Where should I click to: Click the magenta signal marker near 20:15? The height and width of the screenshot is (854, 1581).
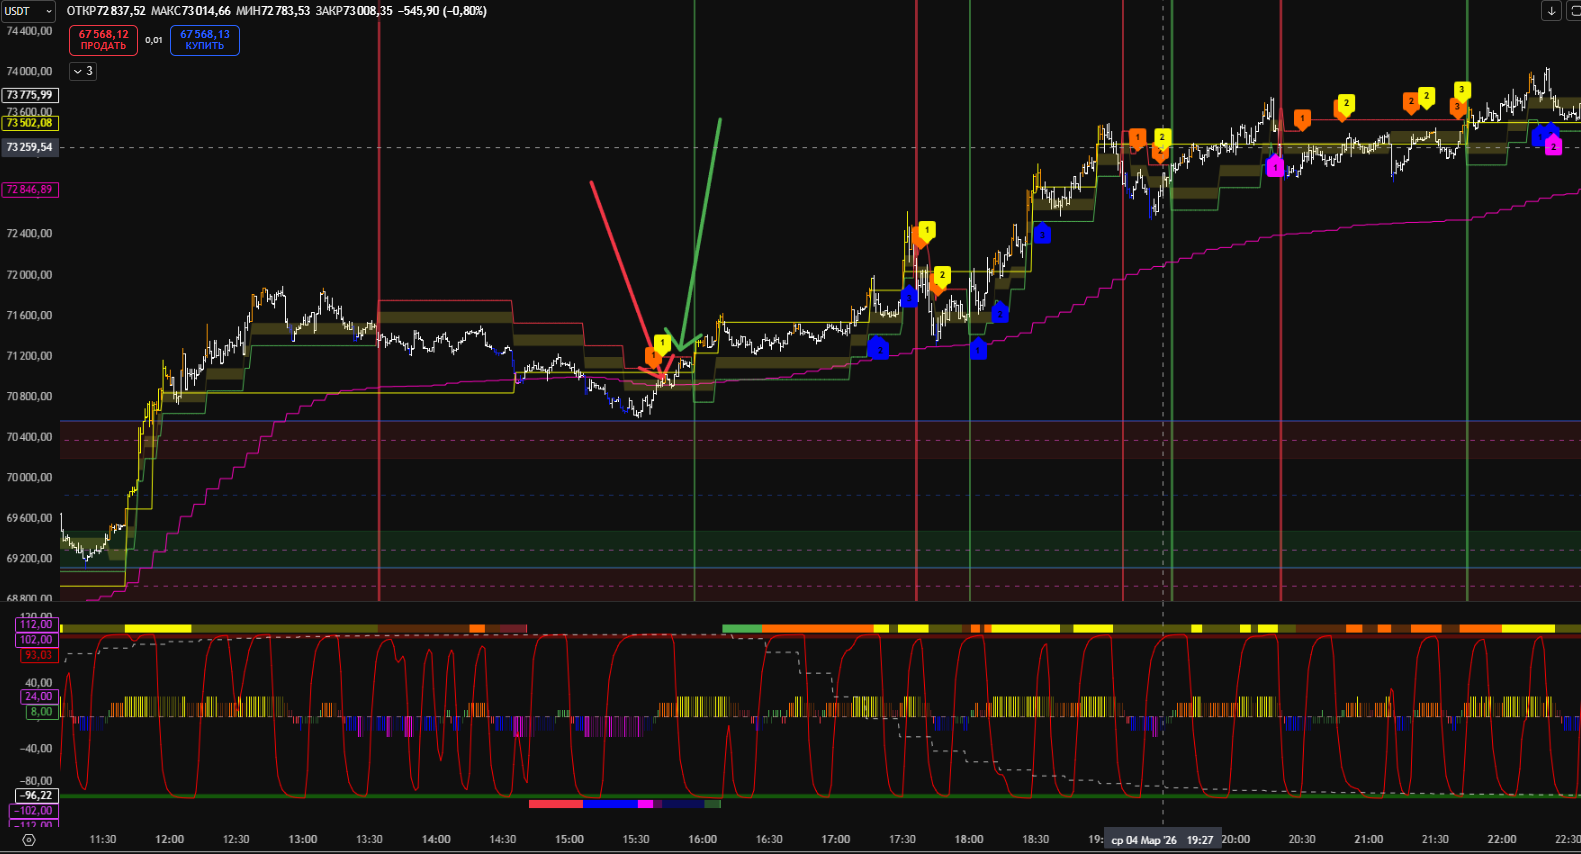(x=1274, y=167)
